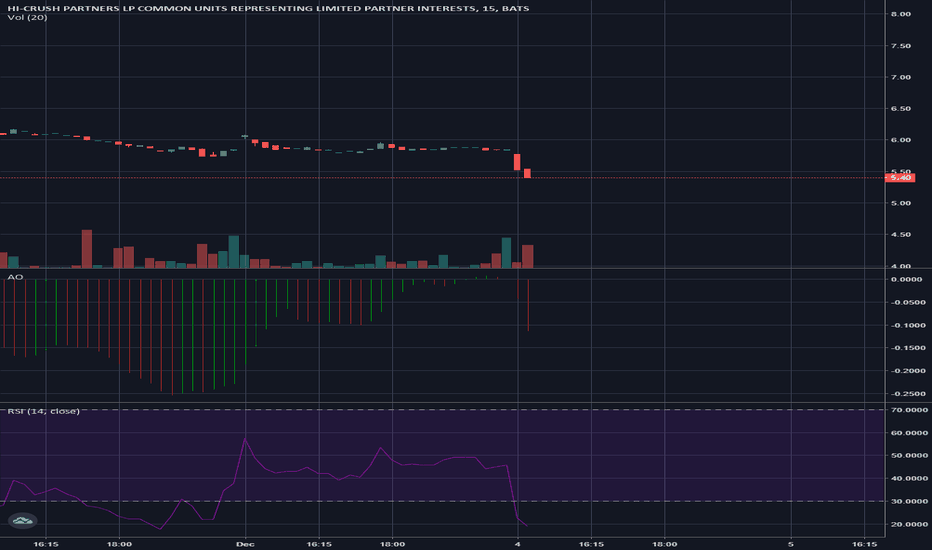The width and height of the screenshot is (932, 550).
Task: Select the Vol (20) indicator label
Action: (27, 17)
